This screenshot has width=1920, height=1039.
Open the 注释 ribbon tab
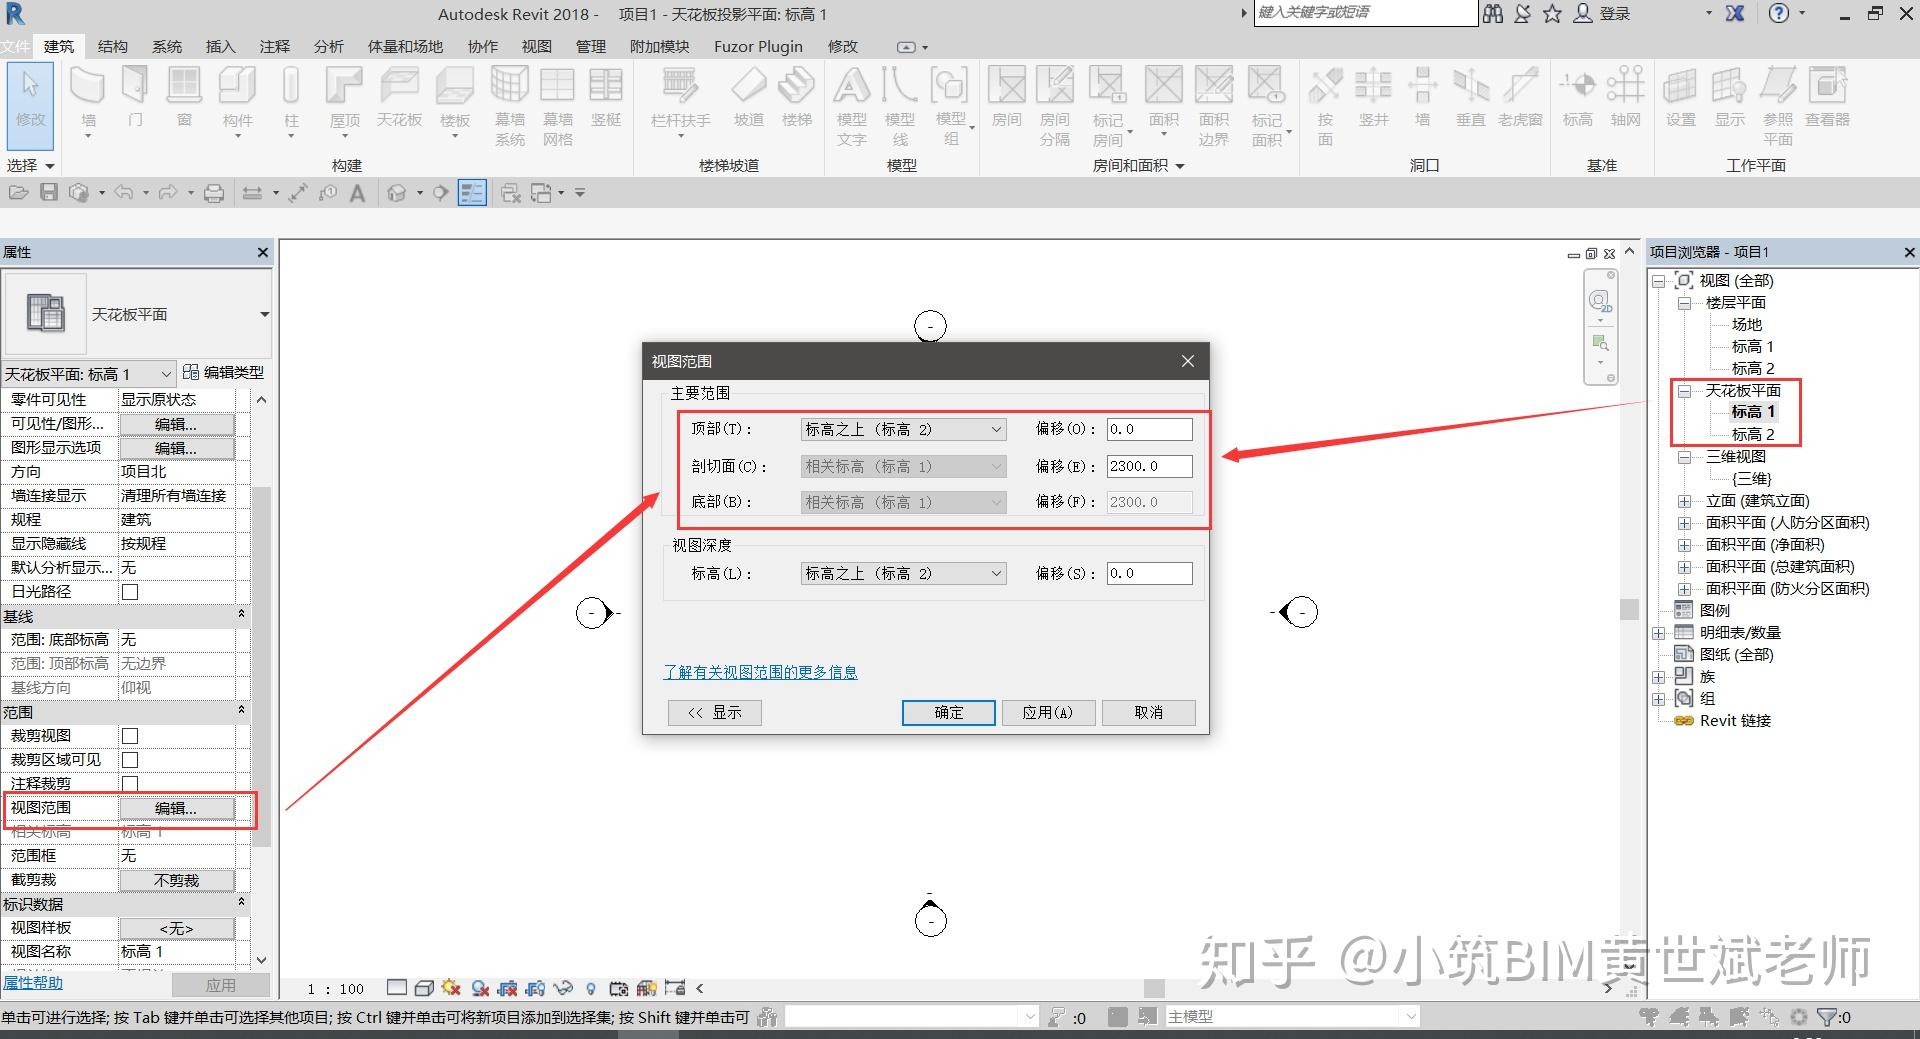click(274, 46)
